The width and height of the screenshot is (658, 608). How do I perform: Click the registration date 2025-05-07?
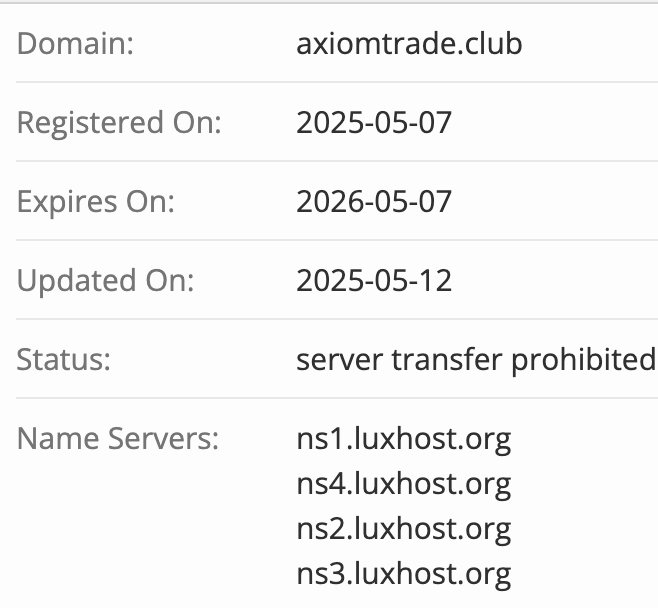[374, 123]
